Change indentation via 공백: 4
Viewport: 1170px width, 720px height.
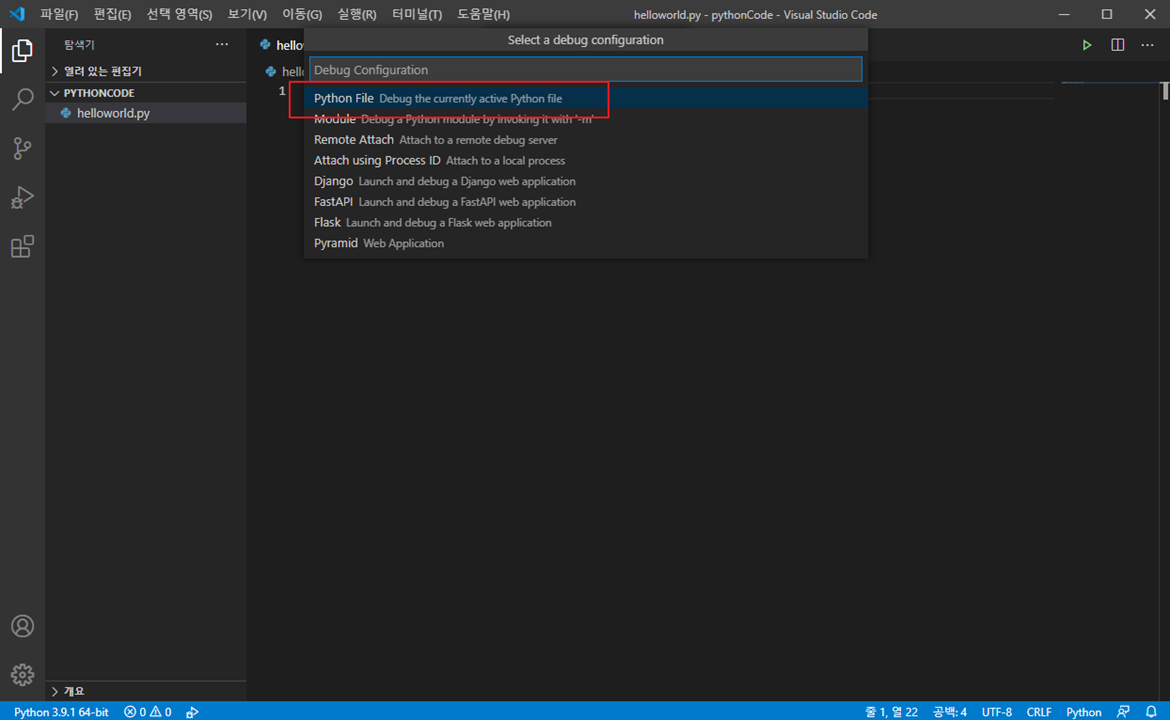tap(950, 712)
